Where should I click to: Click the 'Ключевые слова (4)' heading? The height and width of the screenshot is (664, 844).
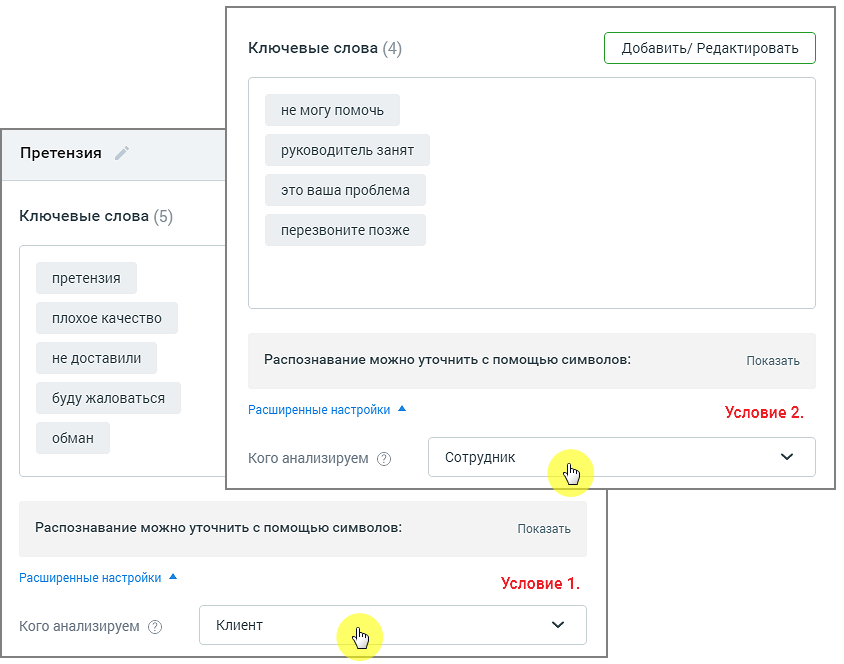325,48
